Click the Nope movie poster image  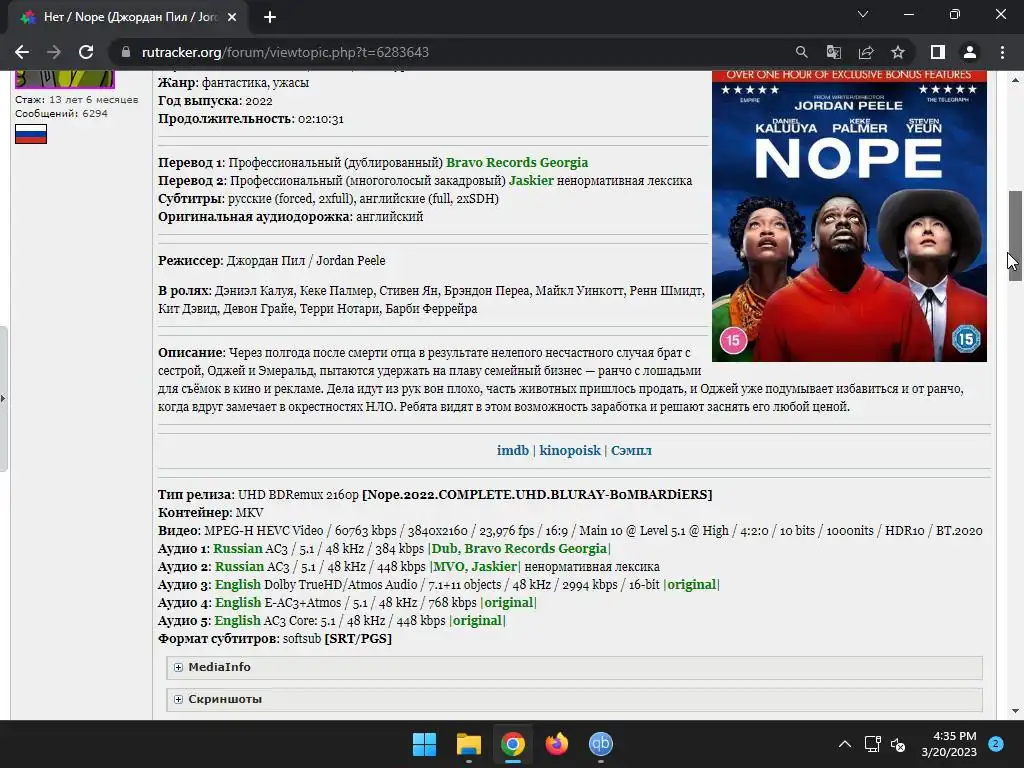[x=849, y=216]
